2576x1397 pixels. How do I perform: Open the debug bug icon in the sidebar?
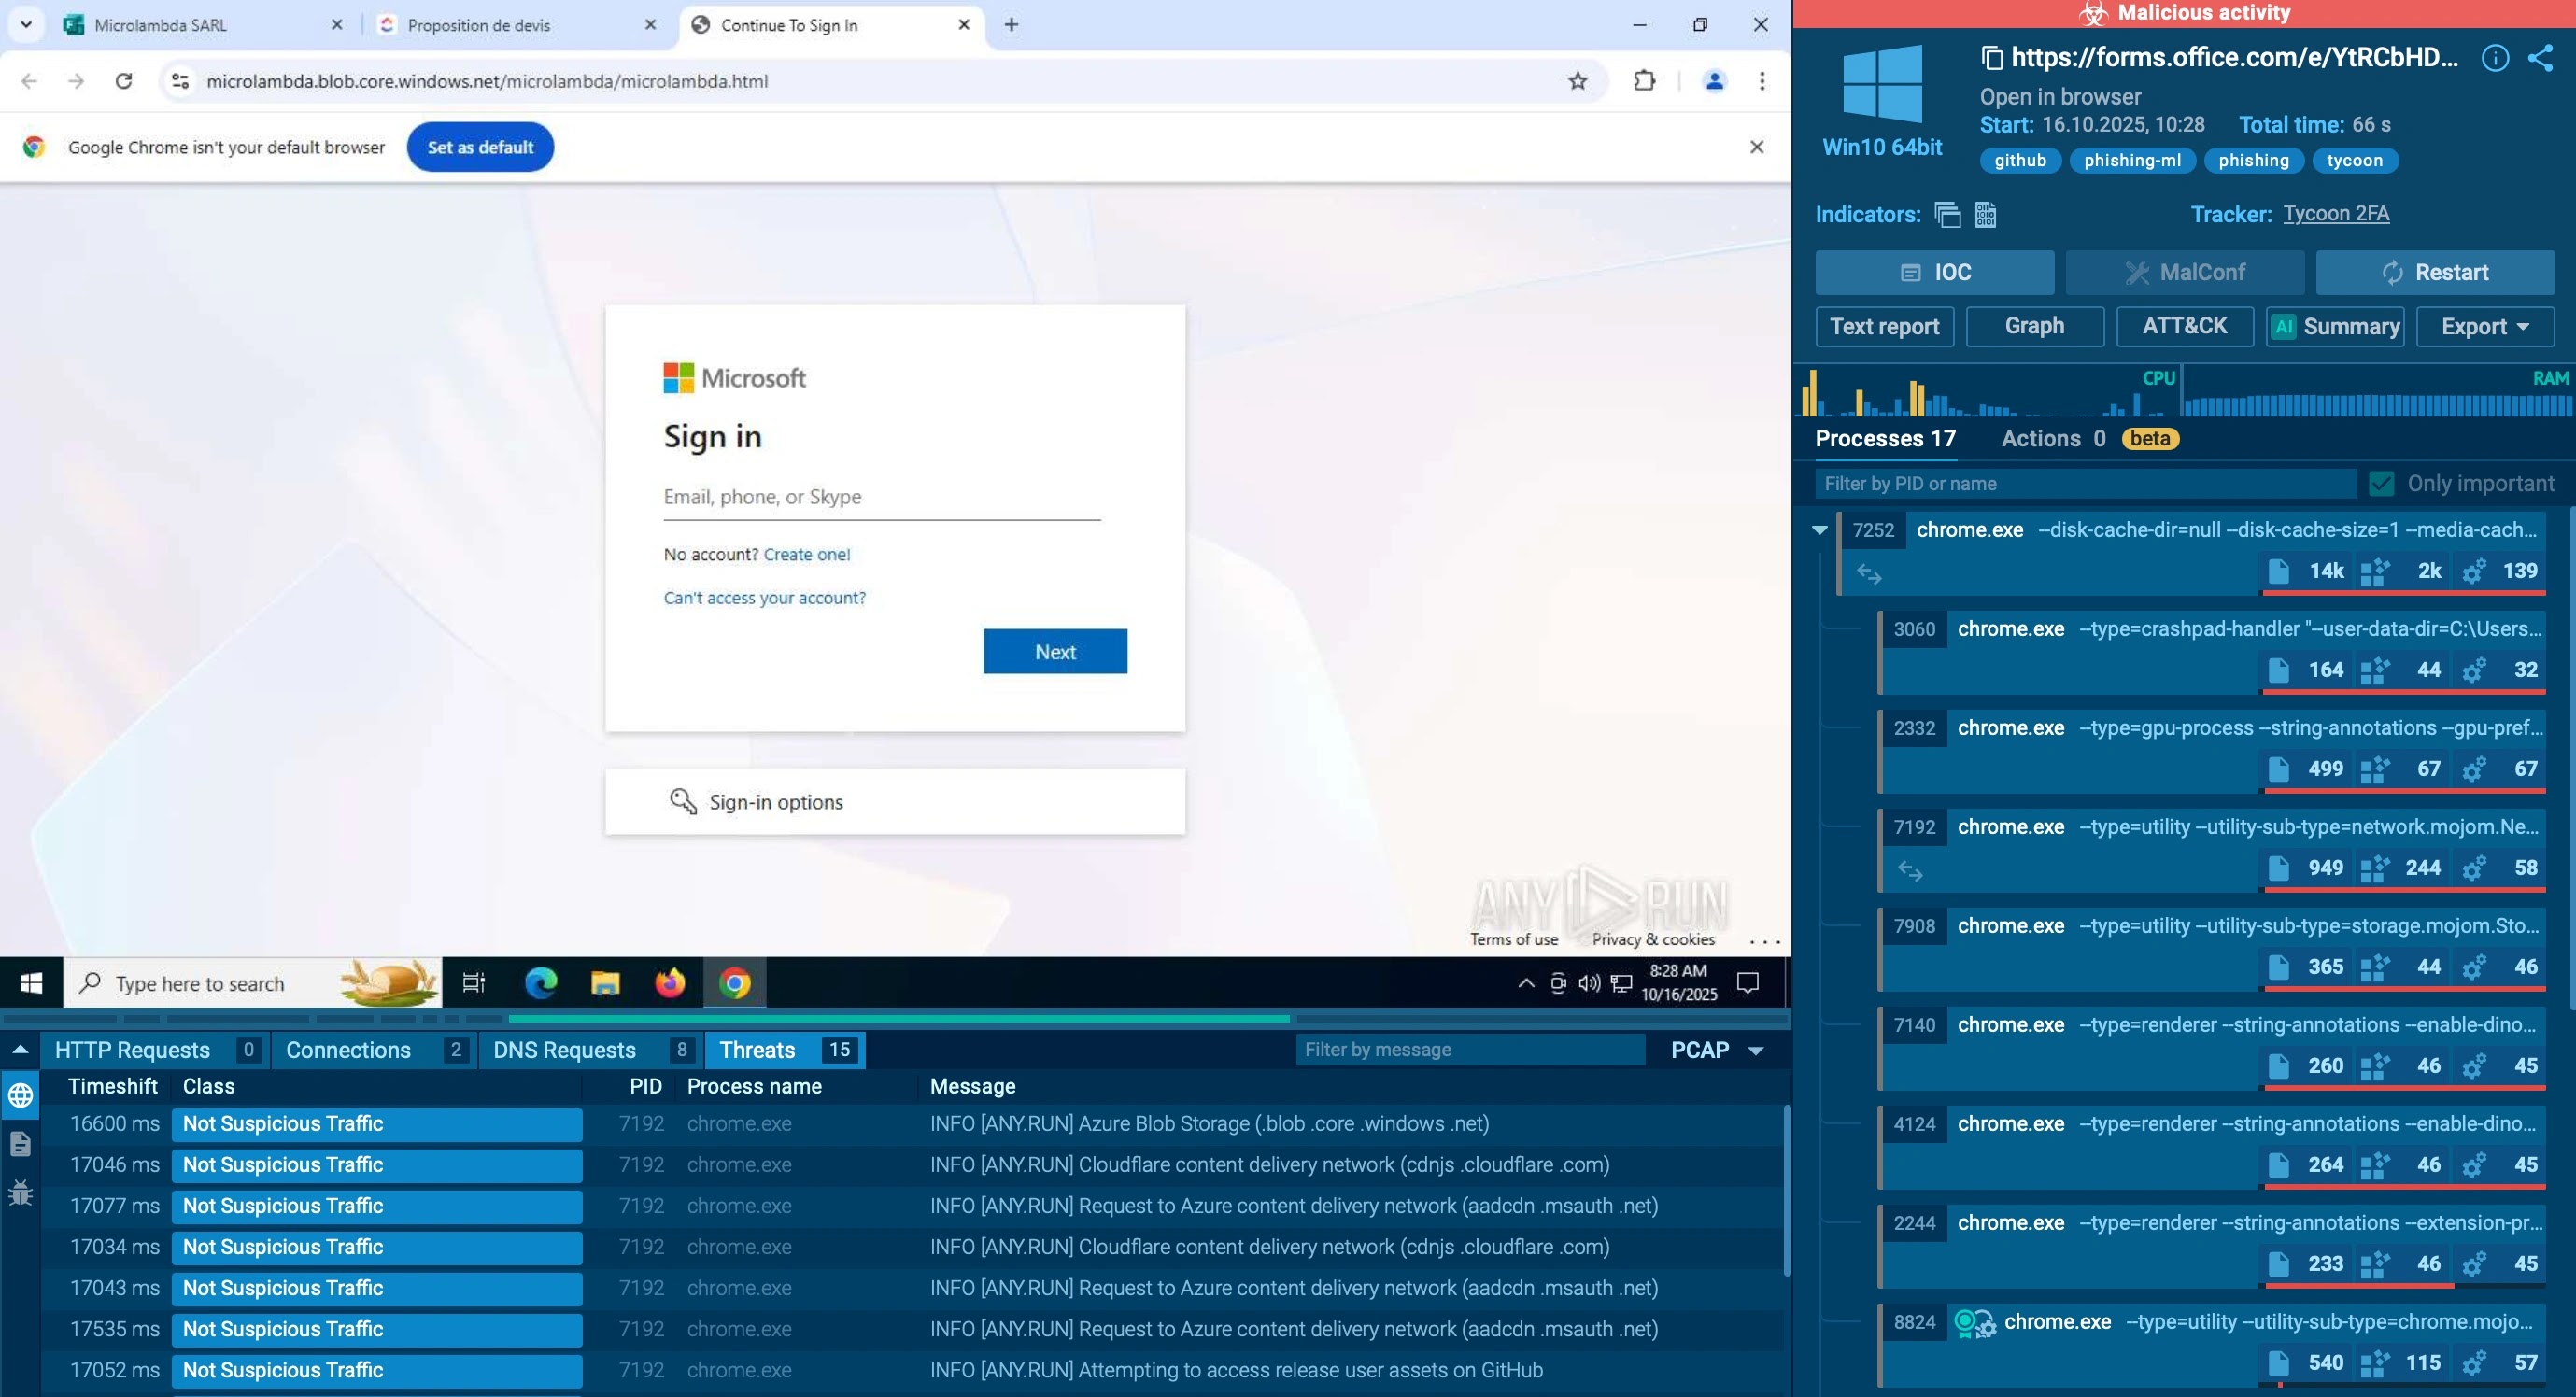(20, 1192)
